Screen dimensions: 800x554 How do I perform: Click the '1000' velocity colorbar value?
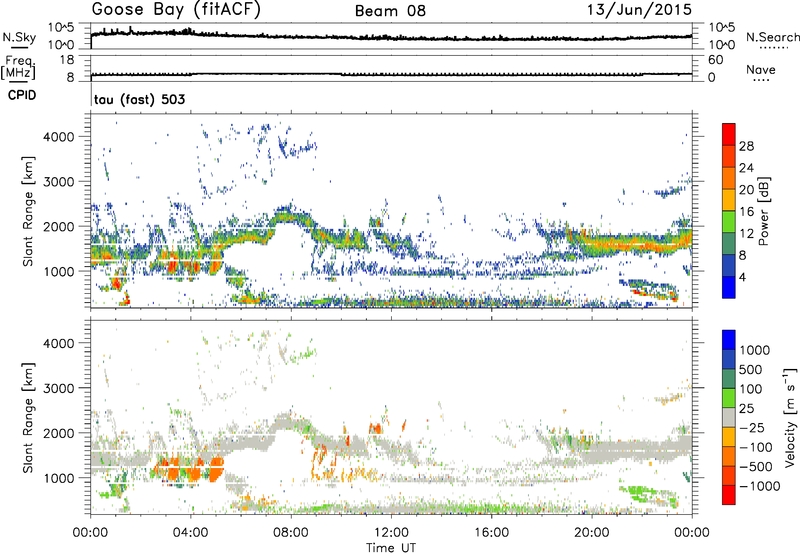click(755, 350)
